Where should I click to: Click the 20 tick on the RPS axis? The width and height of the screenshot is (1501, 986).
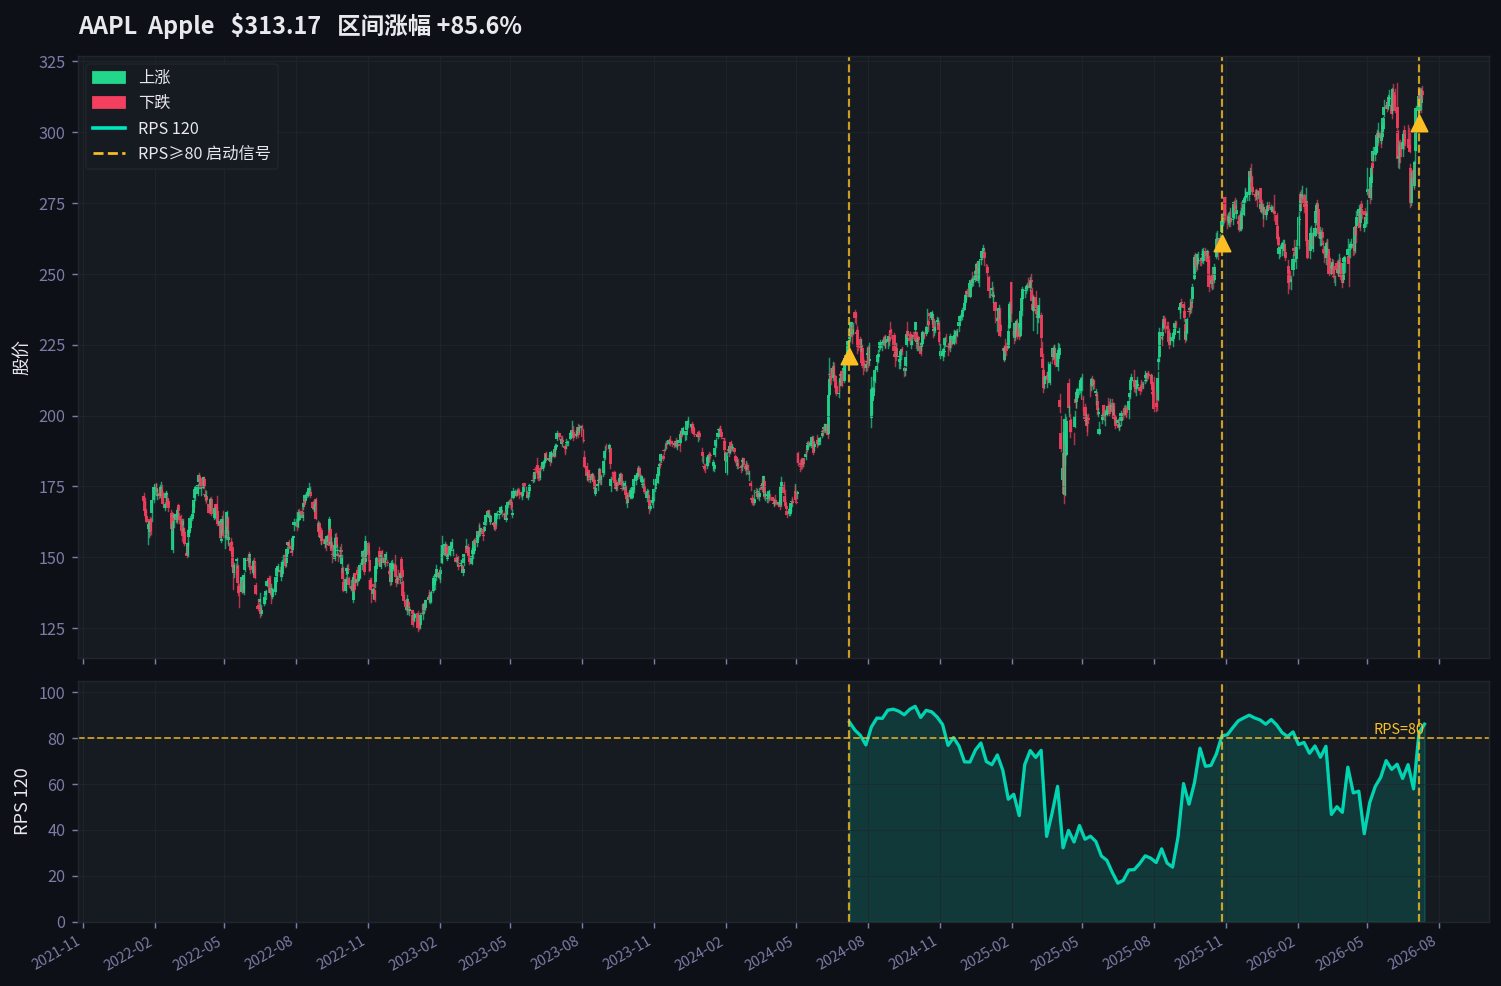pos(56,876)
